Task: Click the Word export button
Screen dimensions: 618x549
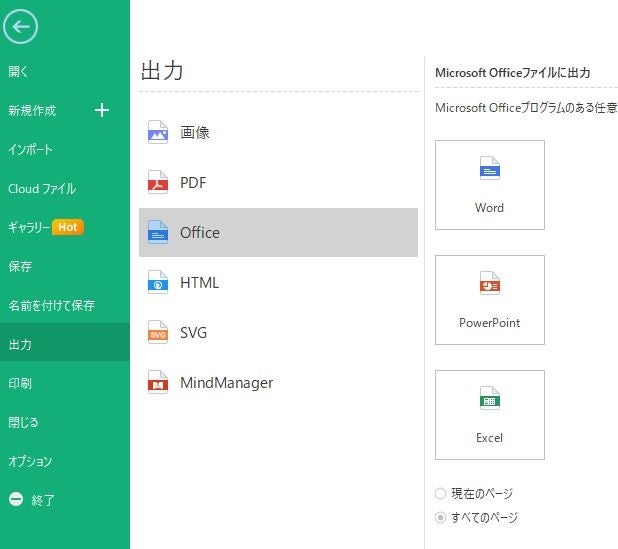Action: pos(490,185)
